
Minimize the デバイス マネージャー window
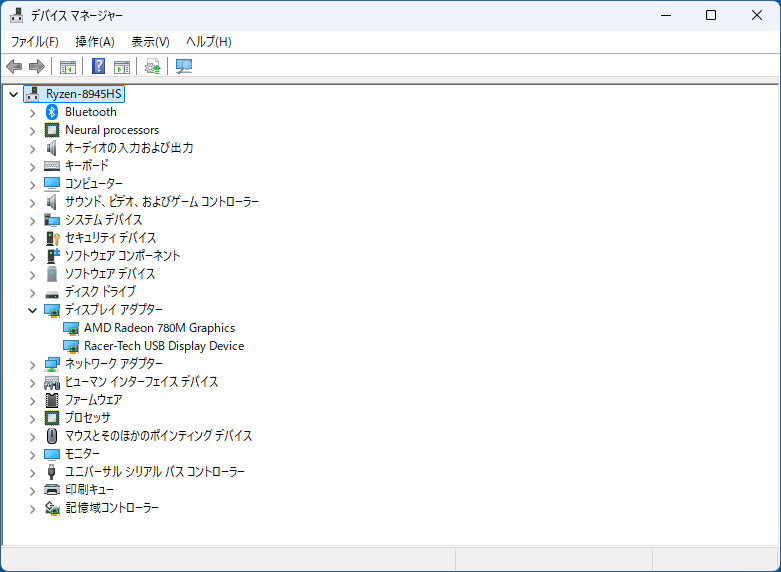666,15
